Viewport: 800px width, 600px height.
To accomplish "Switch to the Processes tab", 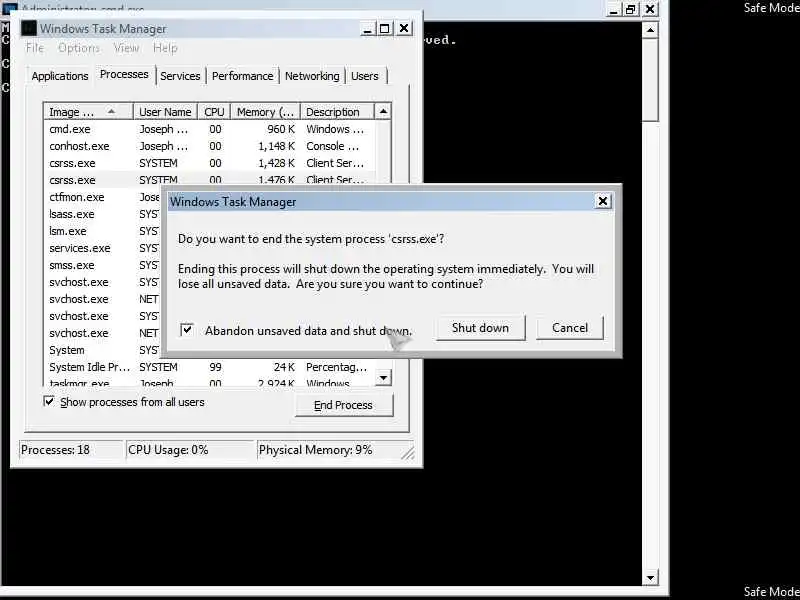I will pyautogui.click(x=124, y=74).
